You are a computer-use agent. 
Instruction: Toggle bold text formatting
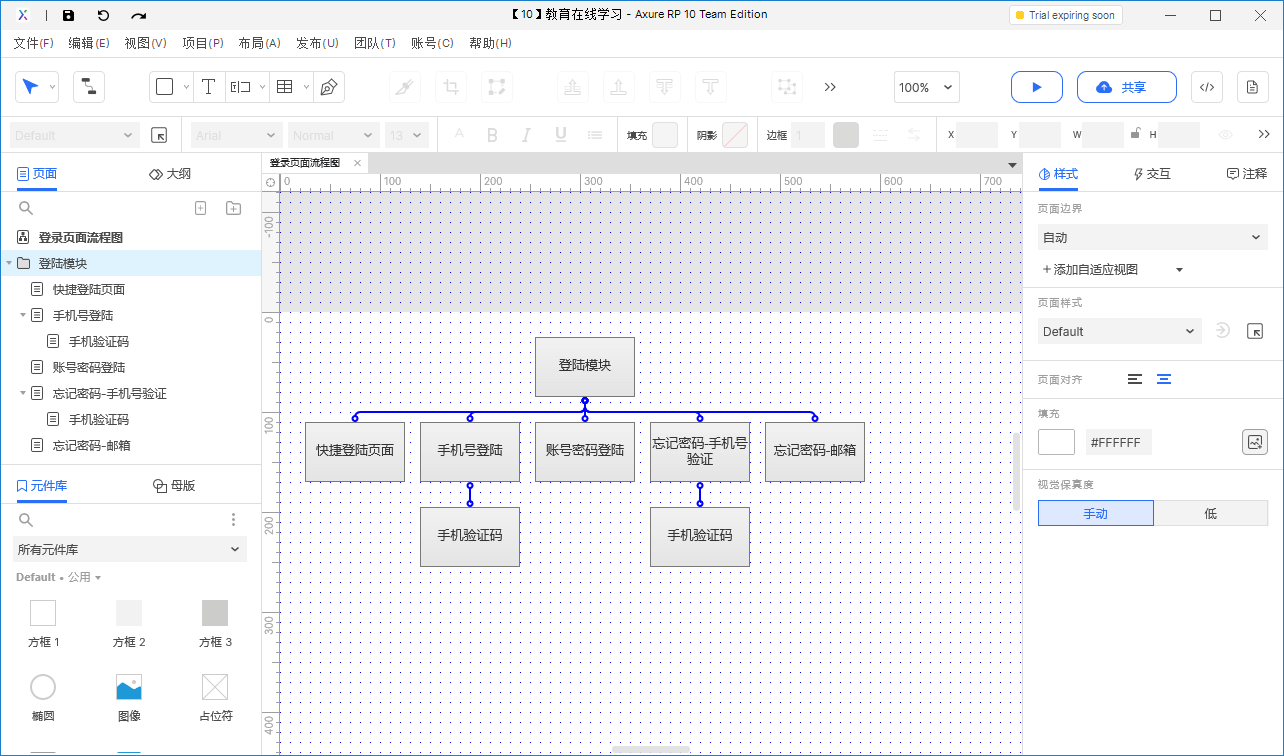tap(492, 135)
